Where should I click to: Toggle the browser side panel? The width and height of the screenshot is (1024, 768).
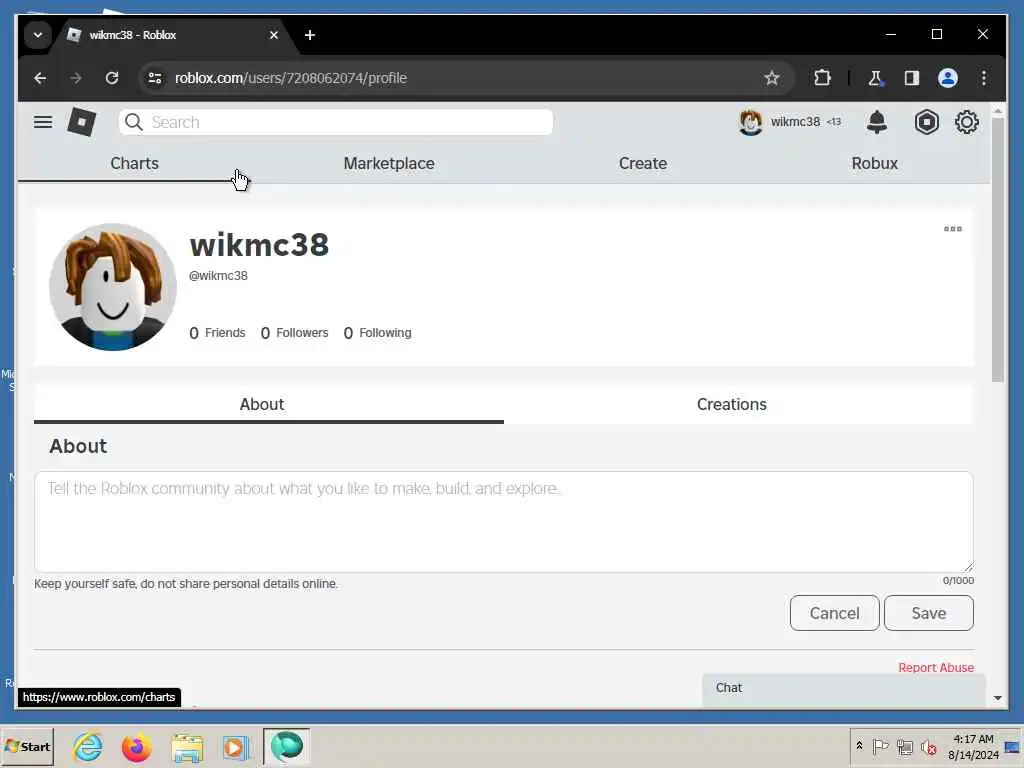[911, 78]
